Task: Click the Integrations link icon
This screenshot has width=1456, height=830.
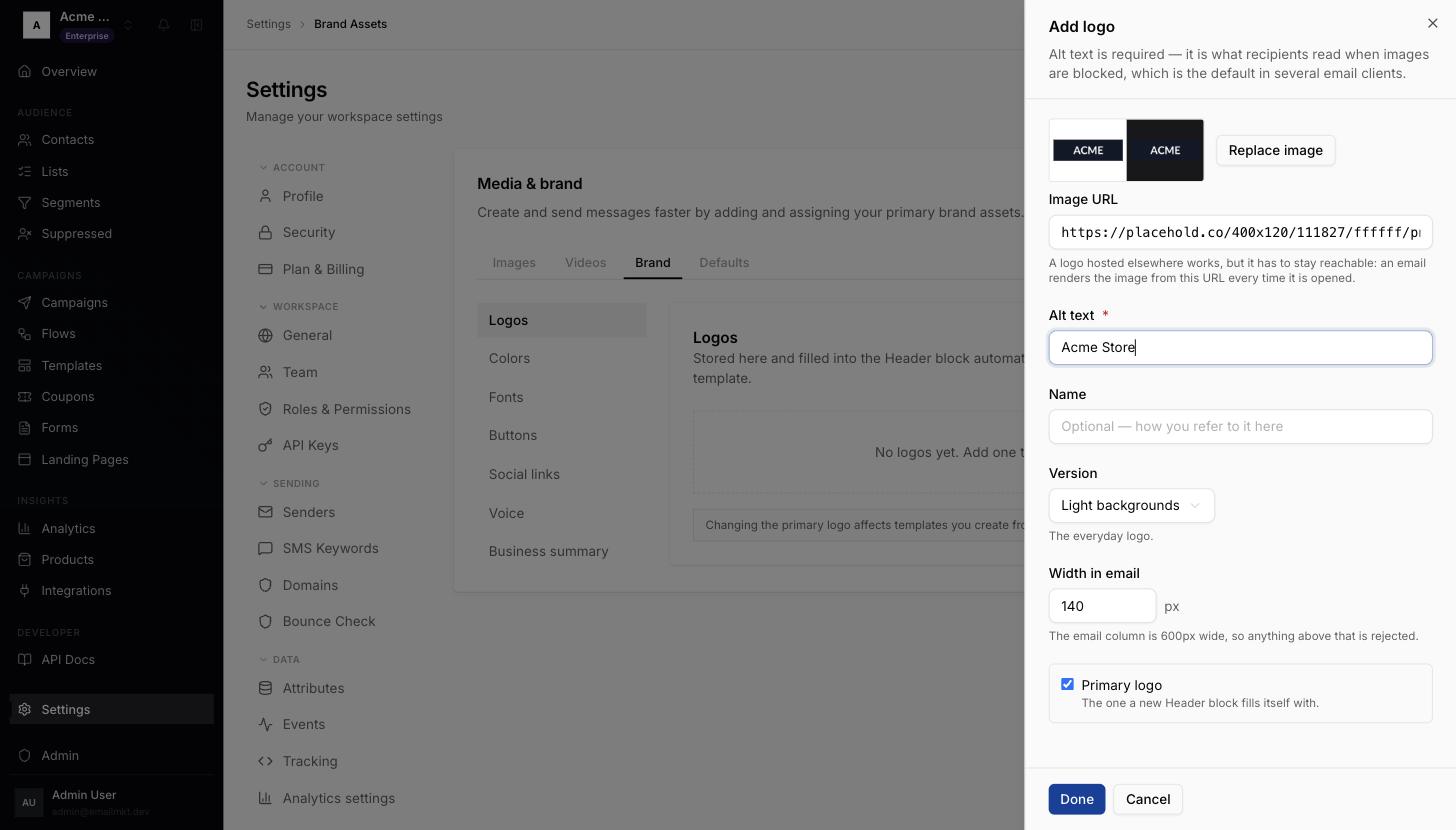Action: pyautogui.click(x=25, y=591)
